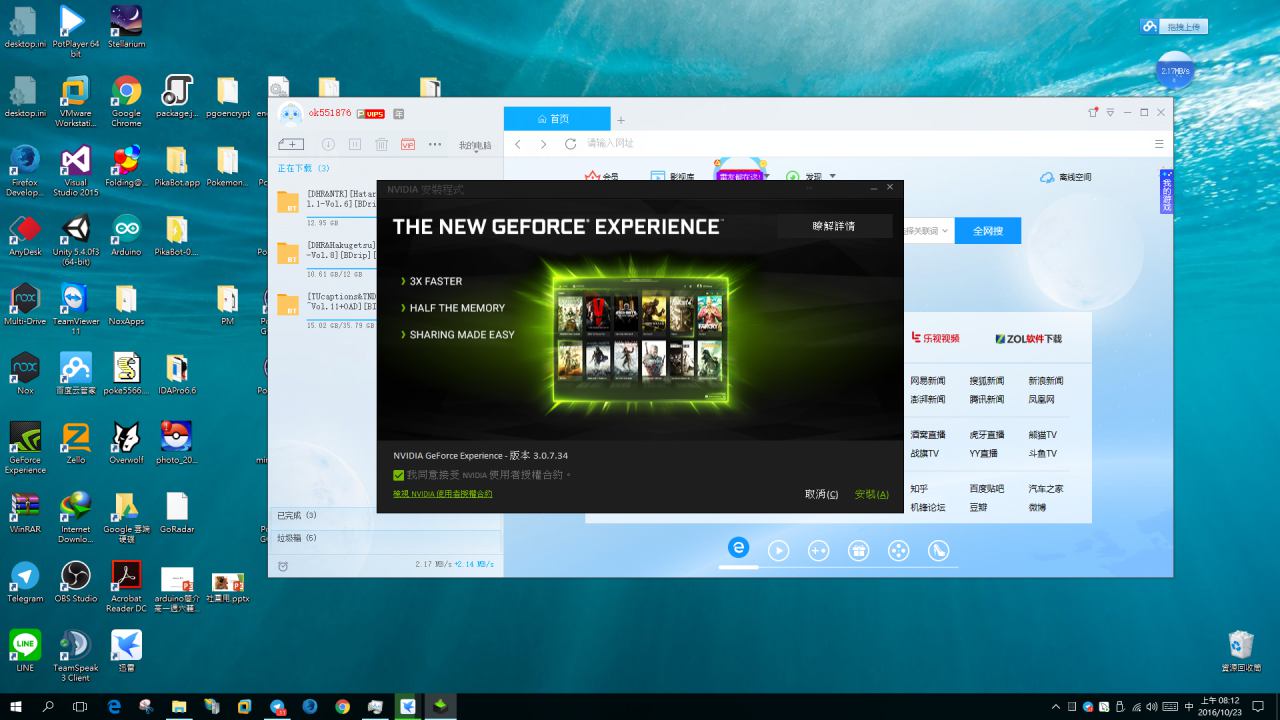
Task: Open the OBS Studio desktop shortcut
Action: click(76, 582)
